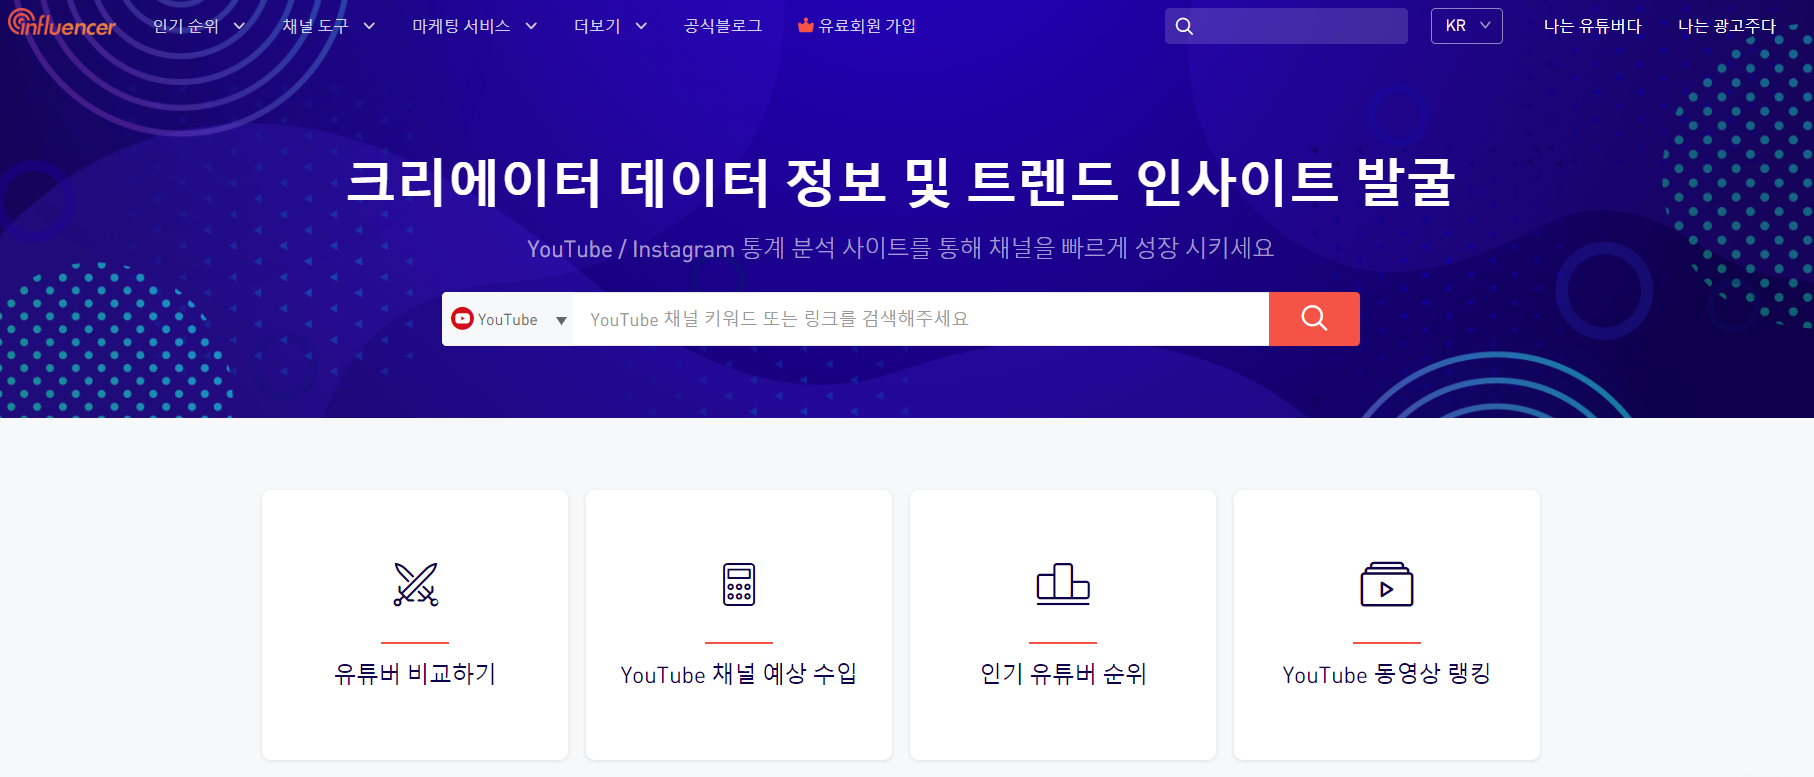Click 나는 유튜버다 link
Screen dimensions: 1814x777
[x=1593, y=26]
